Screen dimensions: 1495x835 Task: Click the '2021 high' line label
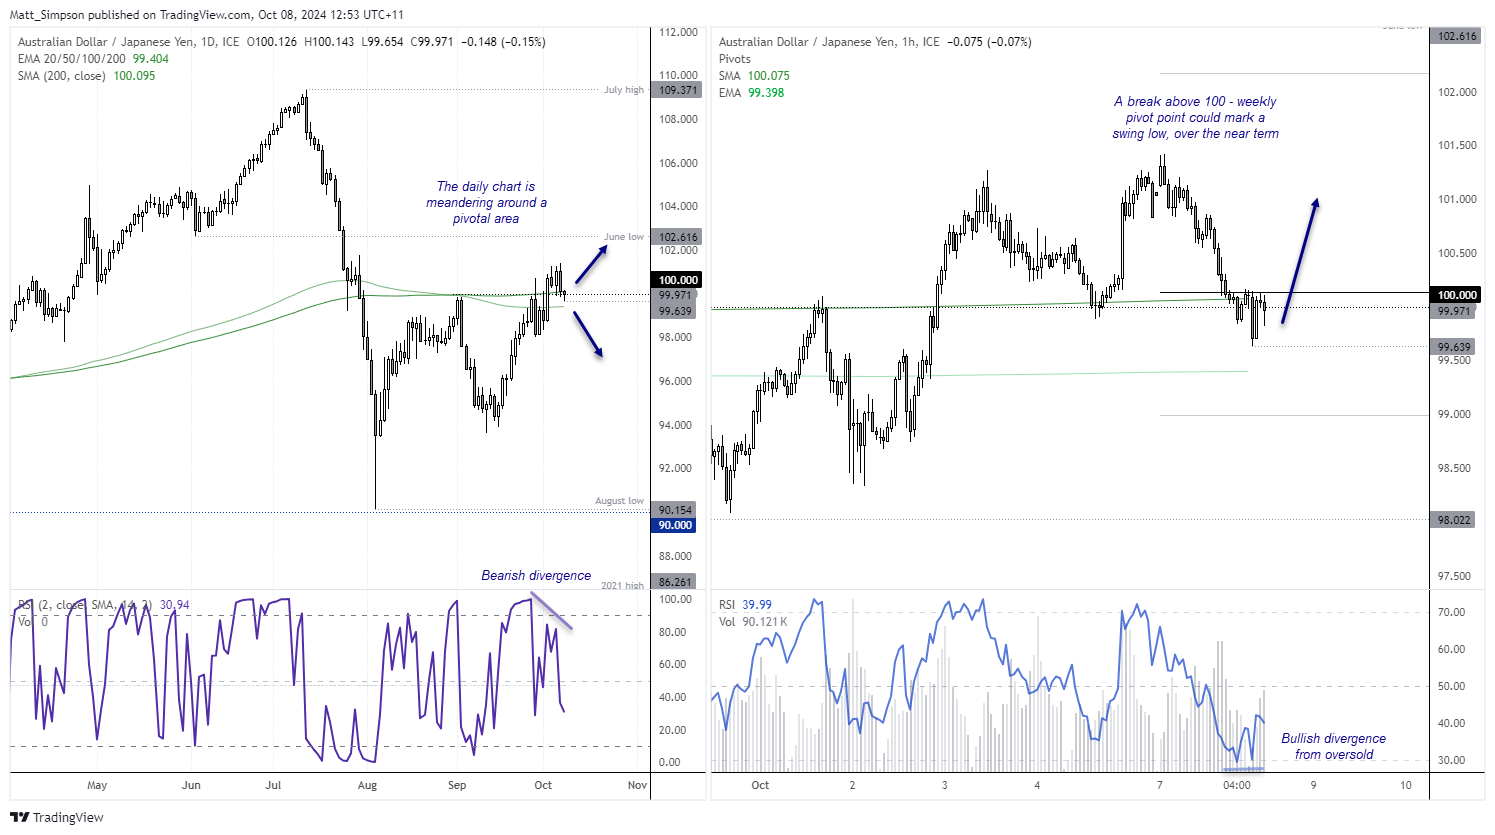(623, 586)
